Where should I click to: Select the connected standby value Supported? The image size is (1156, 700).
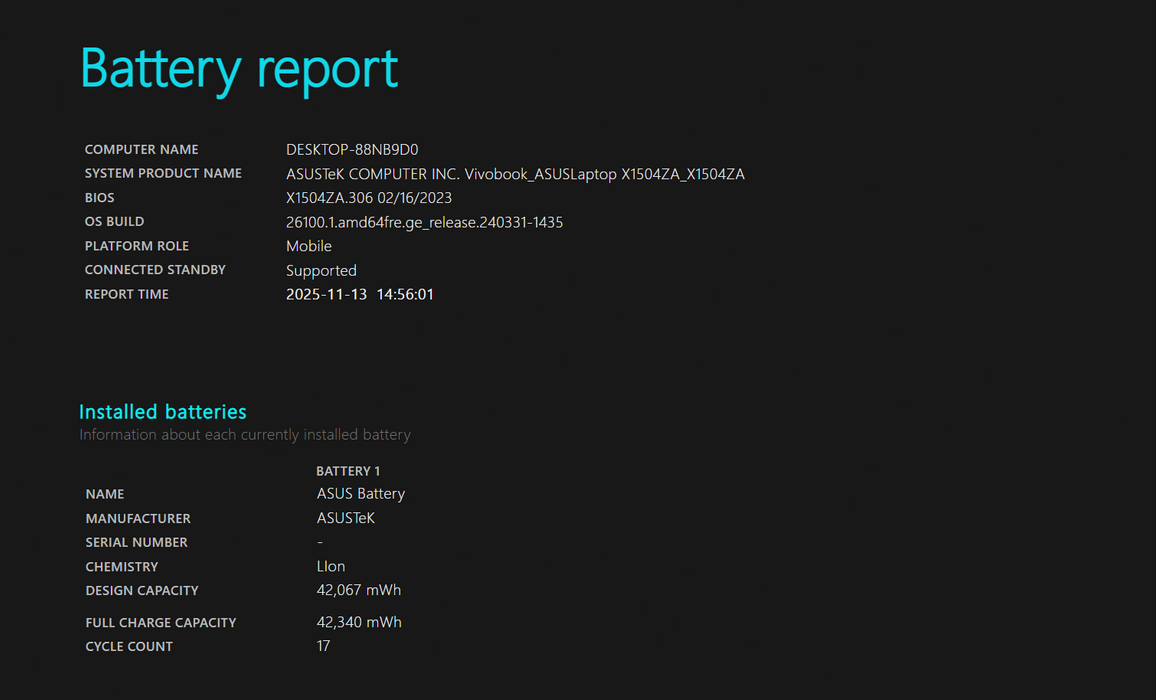point(321,271)
